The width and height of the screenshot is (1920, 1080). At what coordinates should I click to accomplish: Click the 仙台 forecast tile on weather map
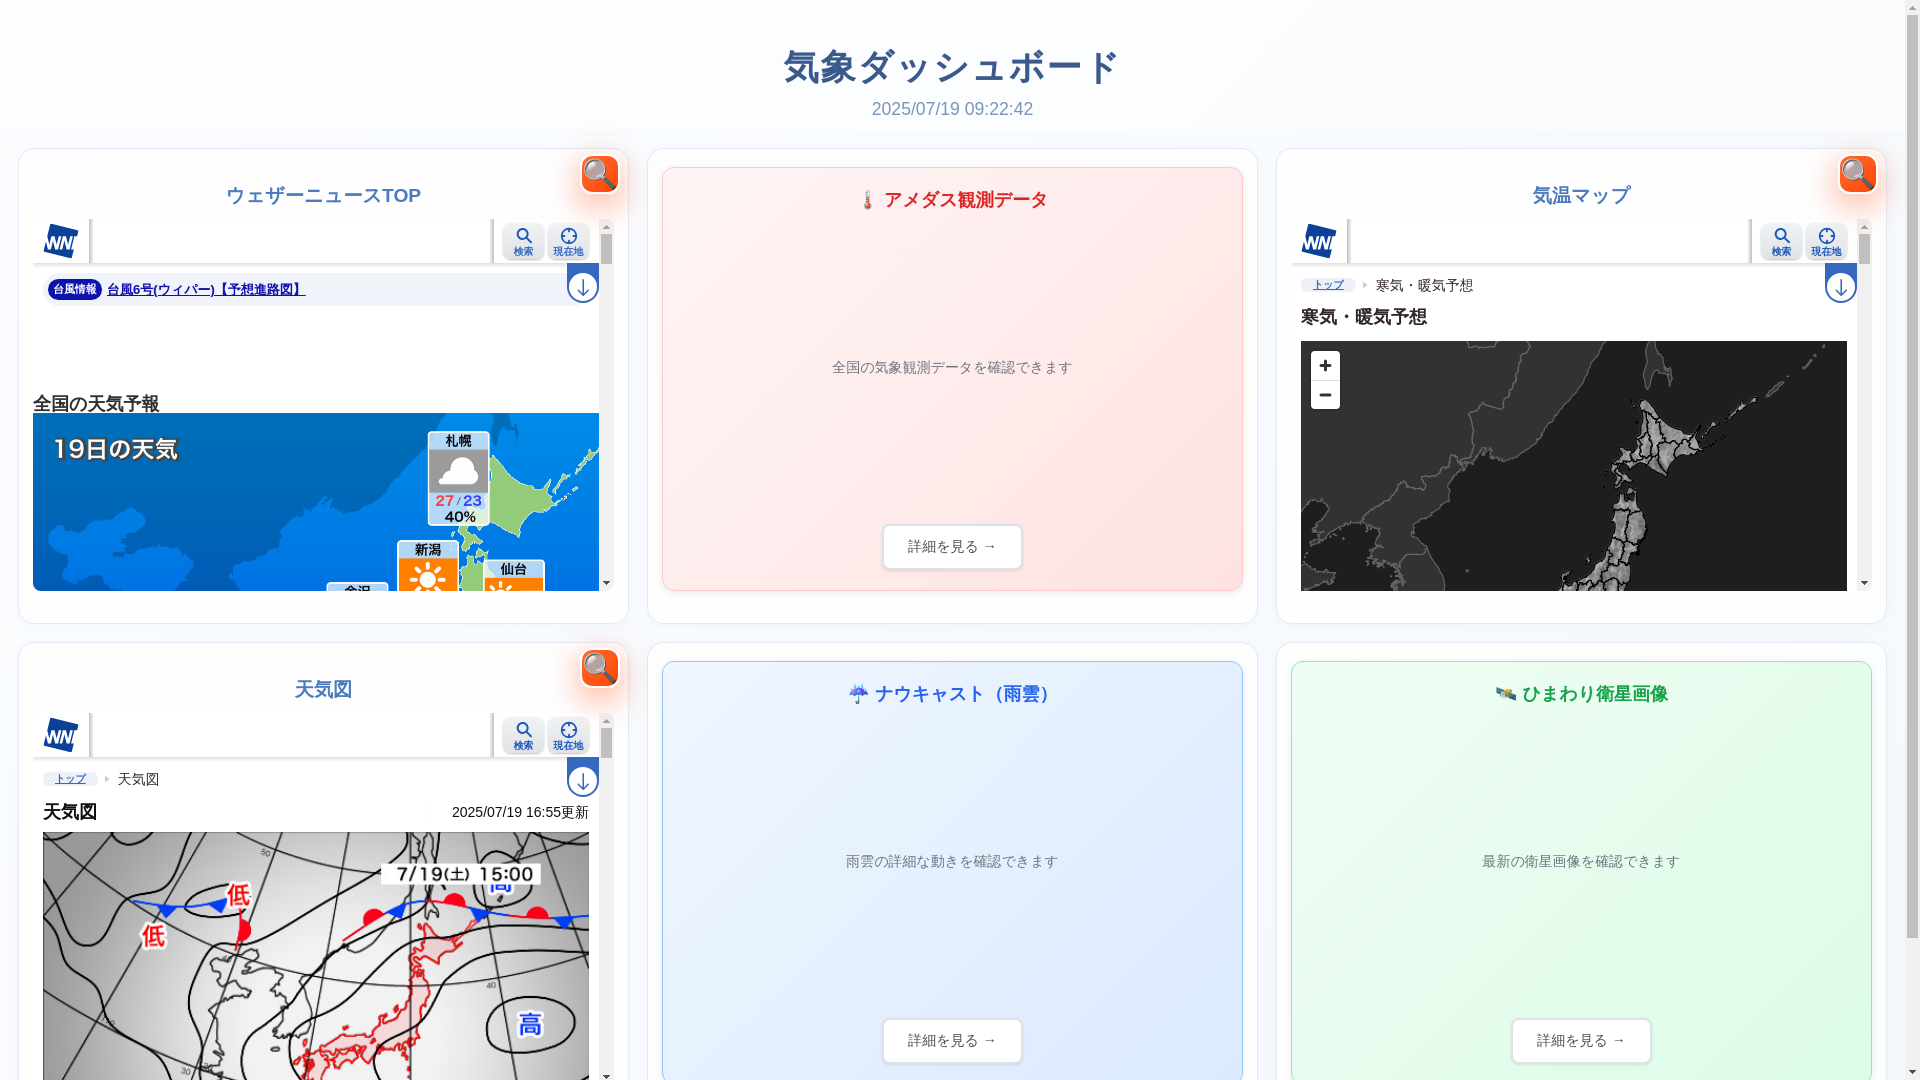click(x=514, y=575)
